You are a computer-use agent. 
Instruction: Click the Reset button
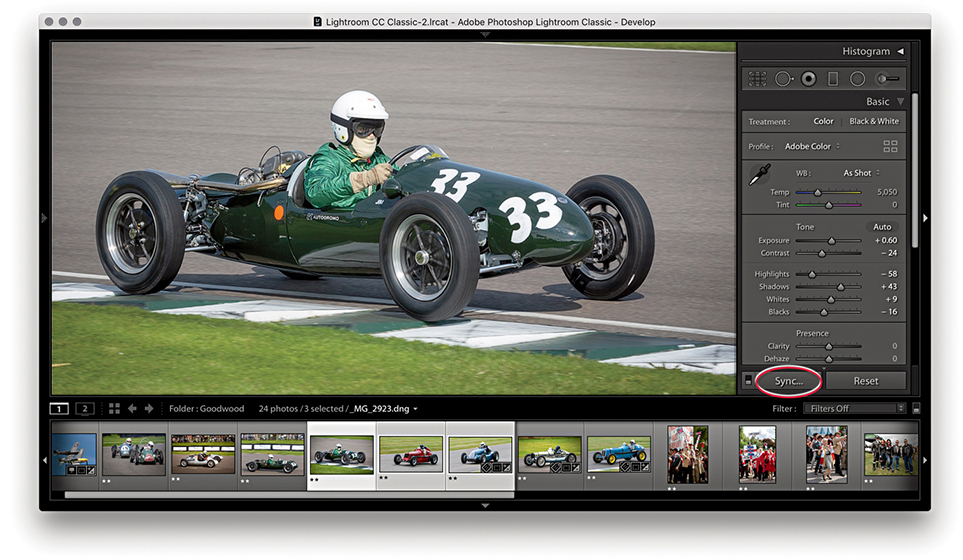865,381
